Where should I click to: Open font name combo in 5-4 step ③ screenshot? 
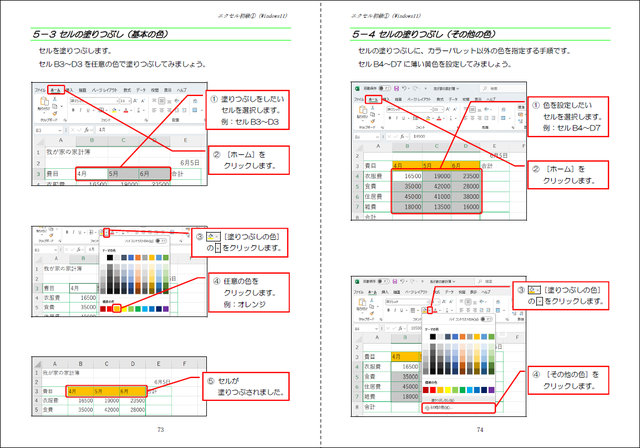[x=407, y=302]
